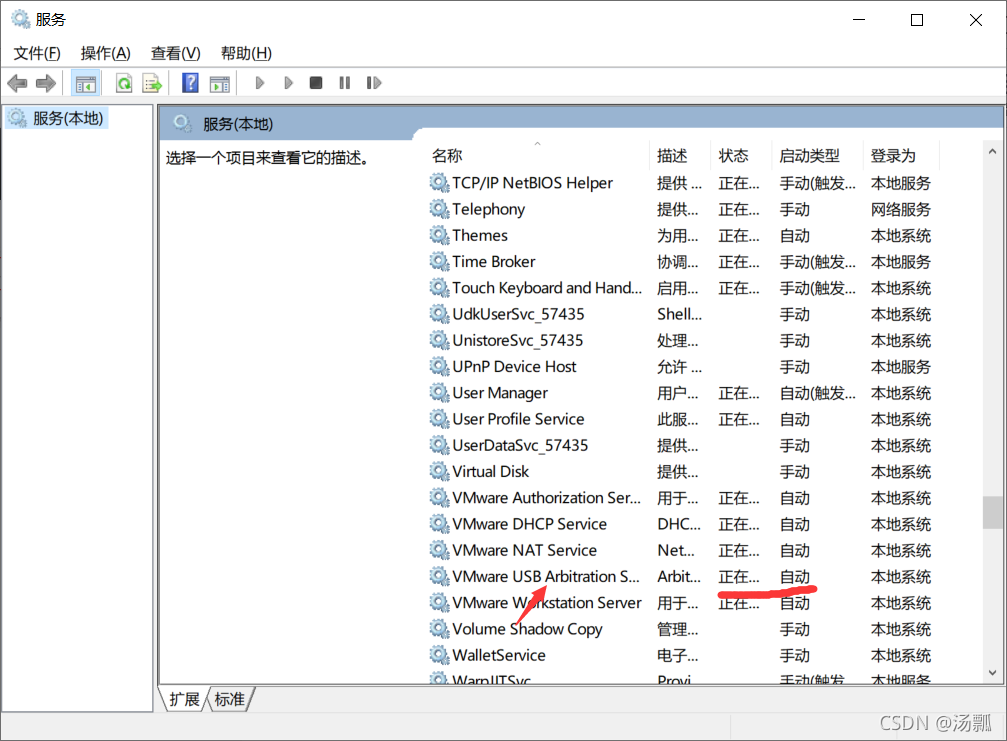Viewport: 1007px width, 741px height.
Task: Open the 查看(V) menu
Action: click(175, 53)
